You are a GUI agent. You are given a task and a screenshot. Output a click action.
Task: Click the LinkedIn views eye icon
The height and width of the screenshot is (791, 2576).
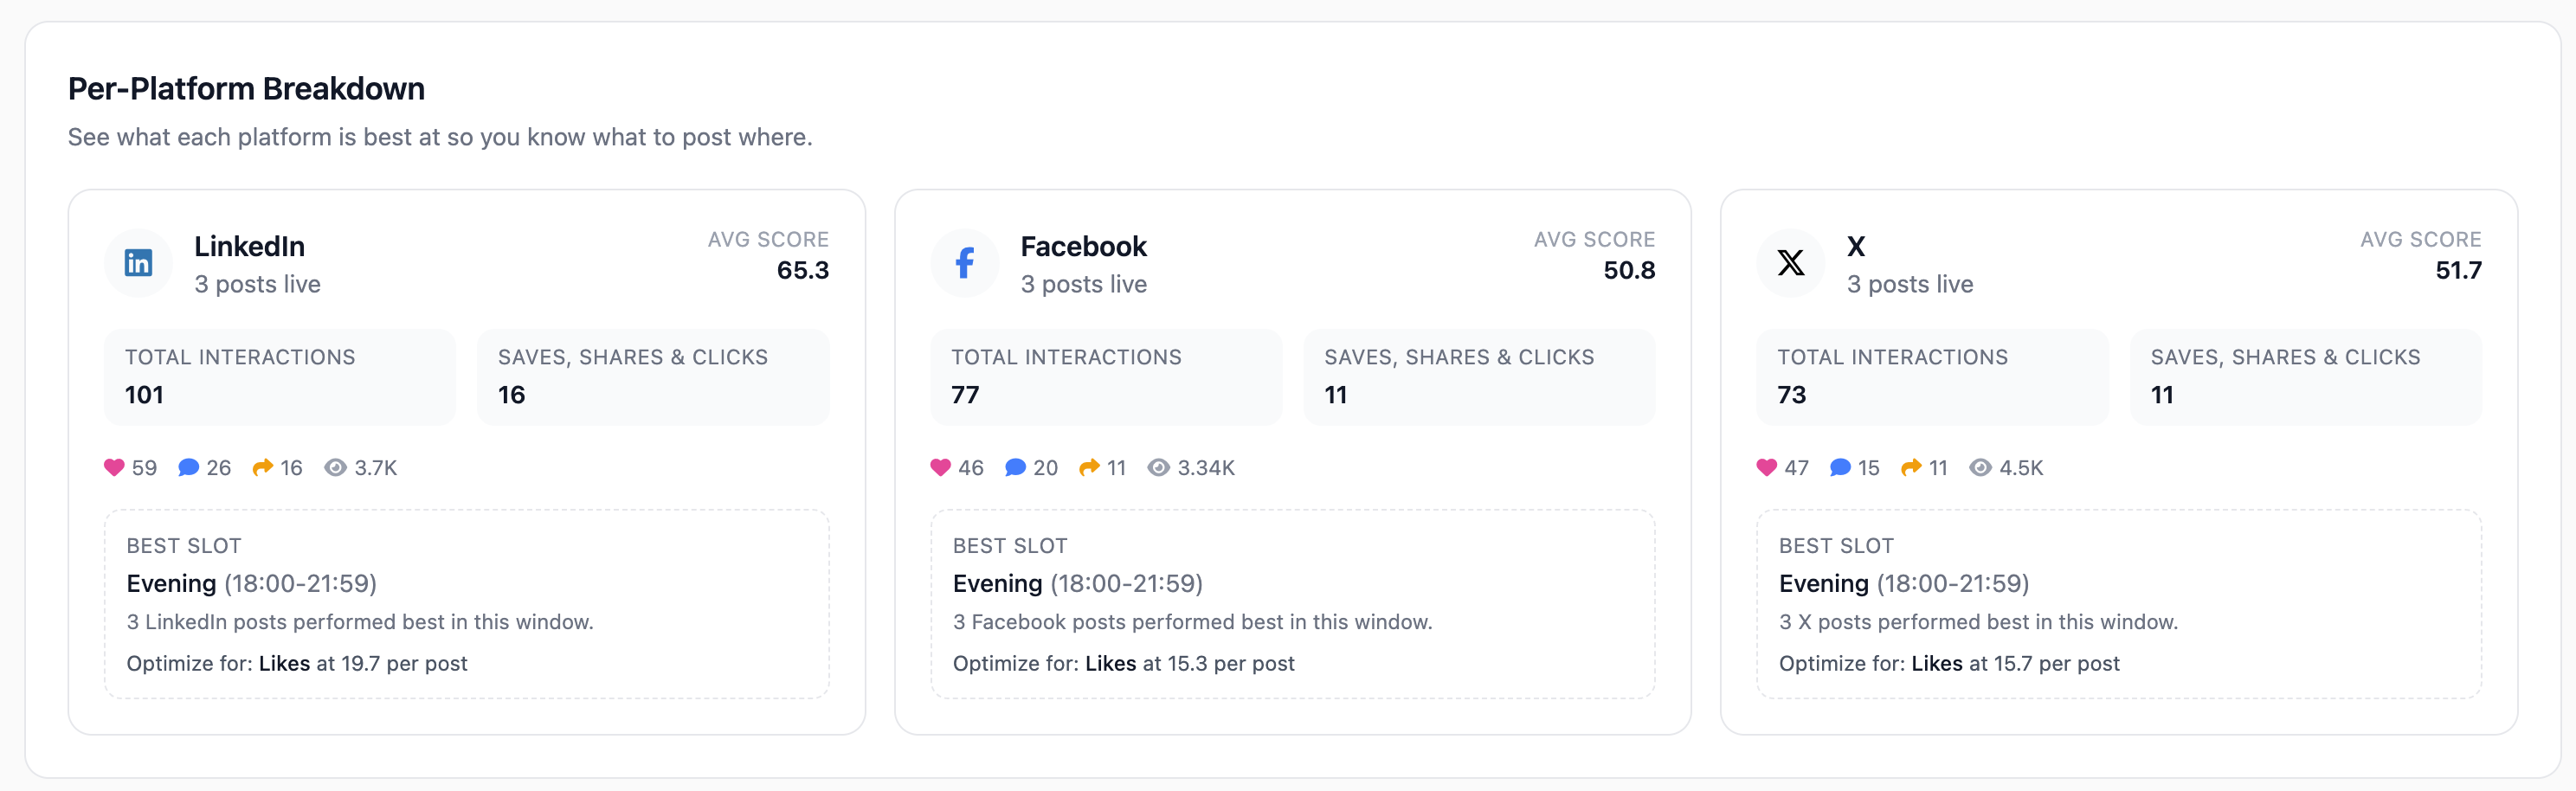pos(335,467)
